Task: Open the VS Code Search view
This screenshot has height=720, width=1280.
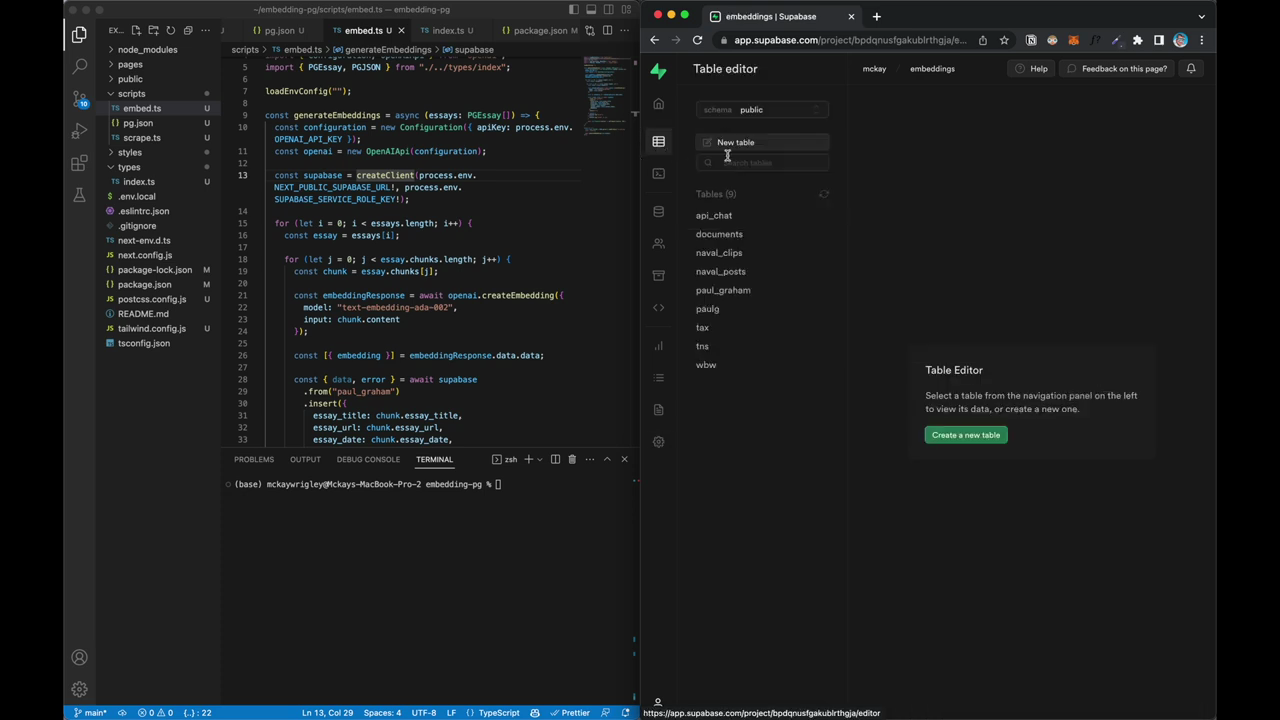Action: coord(79,67)
